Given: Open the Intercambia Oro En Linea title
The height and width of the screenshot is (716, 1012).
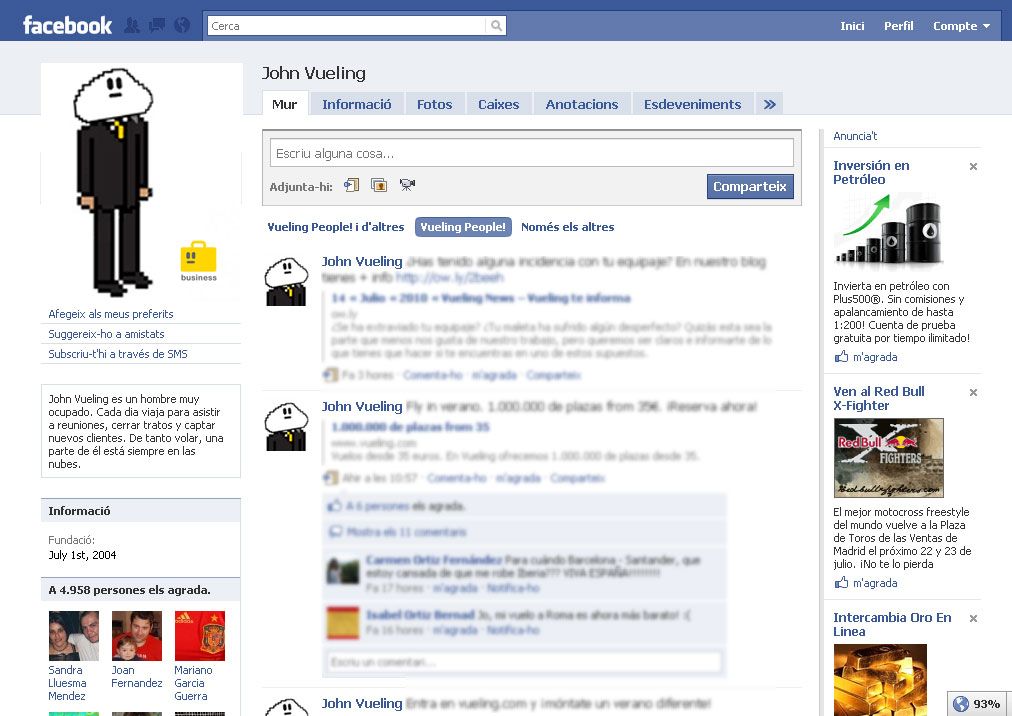Looking at the screenshot, I should pos(892,624).
